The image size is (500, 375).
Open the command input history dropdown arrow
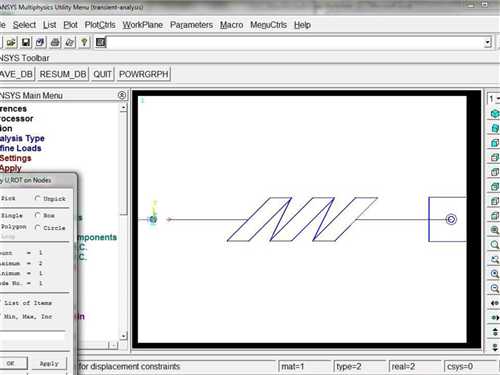pos(488,42)
